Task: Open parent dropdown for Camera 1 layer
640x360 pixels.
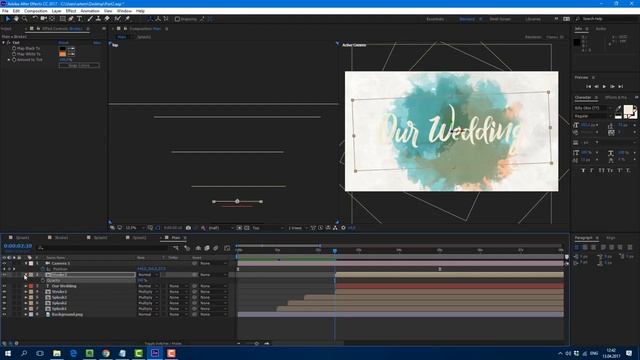Action: click(x=213, y=264)
